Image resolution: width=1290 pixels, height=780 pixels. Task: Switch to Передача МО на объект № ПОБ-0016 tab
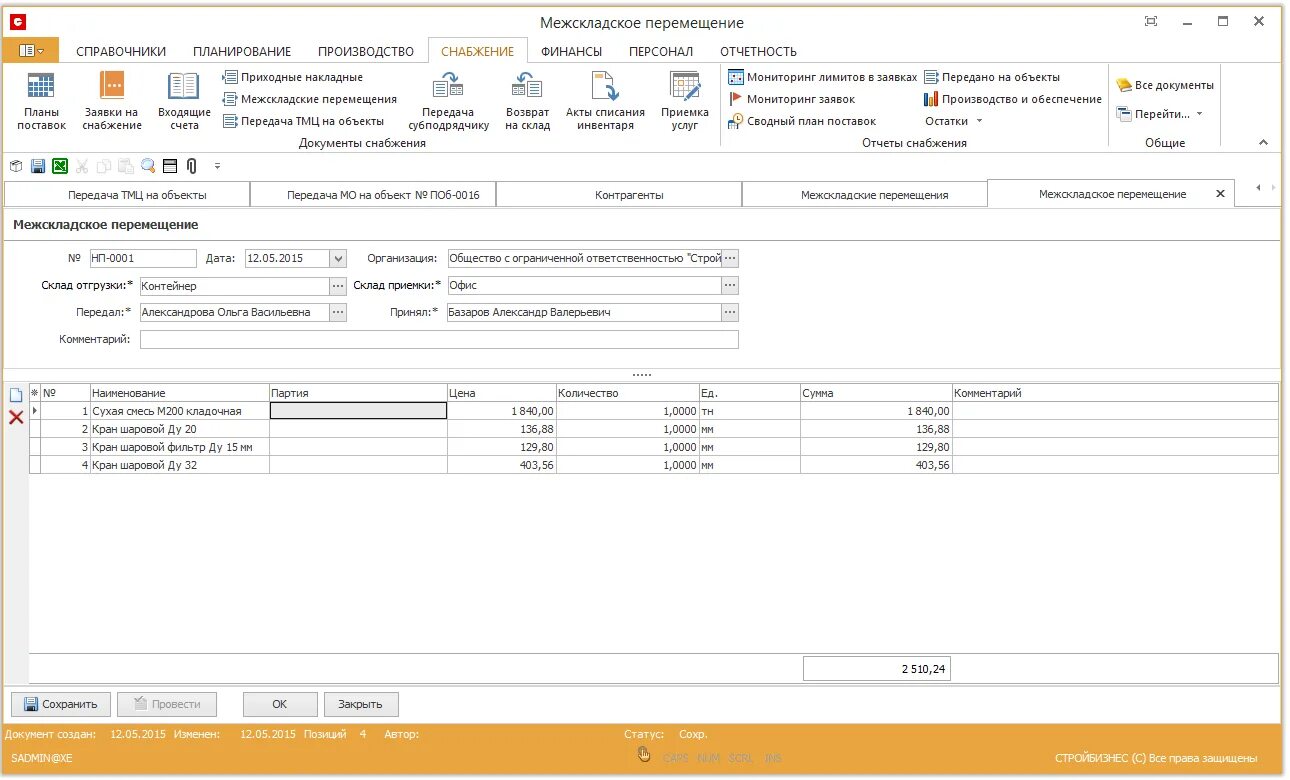pos(373,195)
